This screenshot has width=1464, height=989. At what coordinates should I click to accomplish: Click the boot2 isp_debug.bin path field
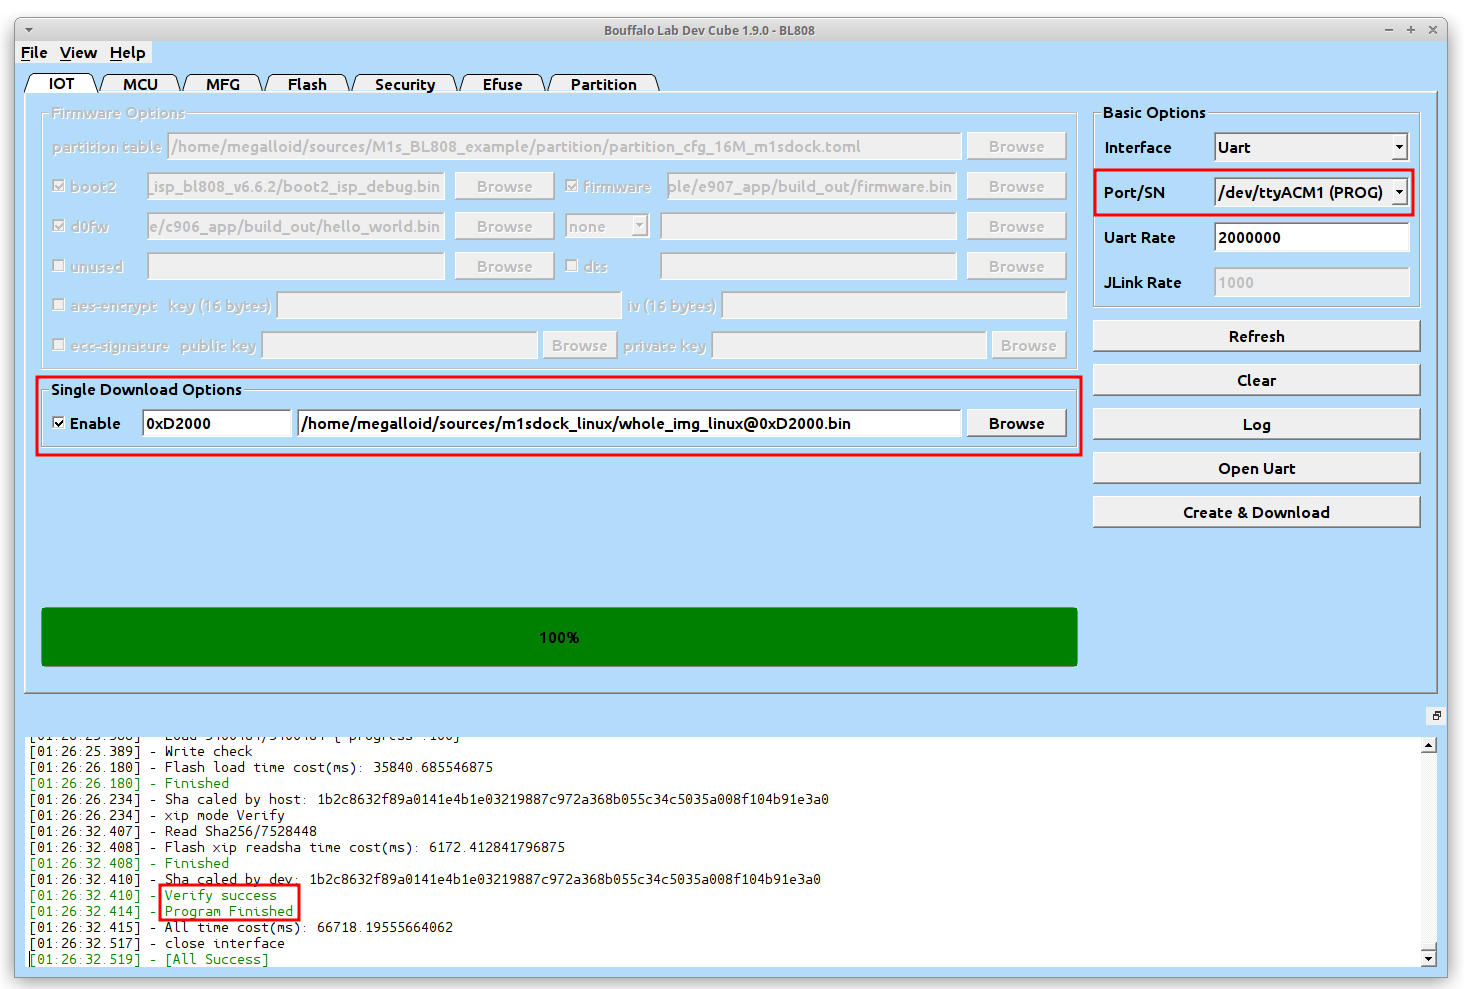pos(296,186)
